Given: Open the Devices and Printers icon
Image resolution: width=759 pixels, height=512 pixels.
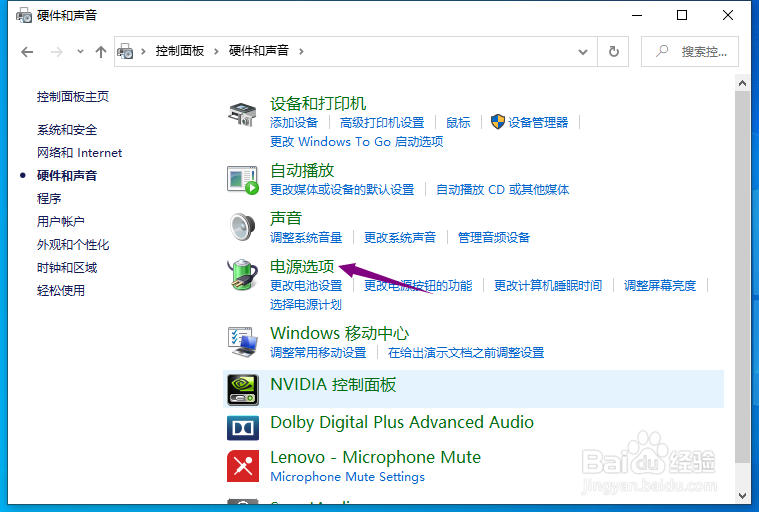Looking at the screenshot, I should pyautogui.click(x=242, y=115).
